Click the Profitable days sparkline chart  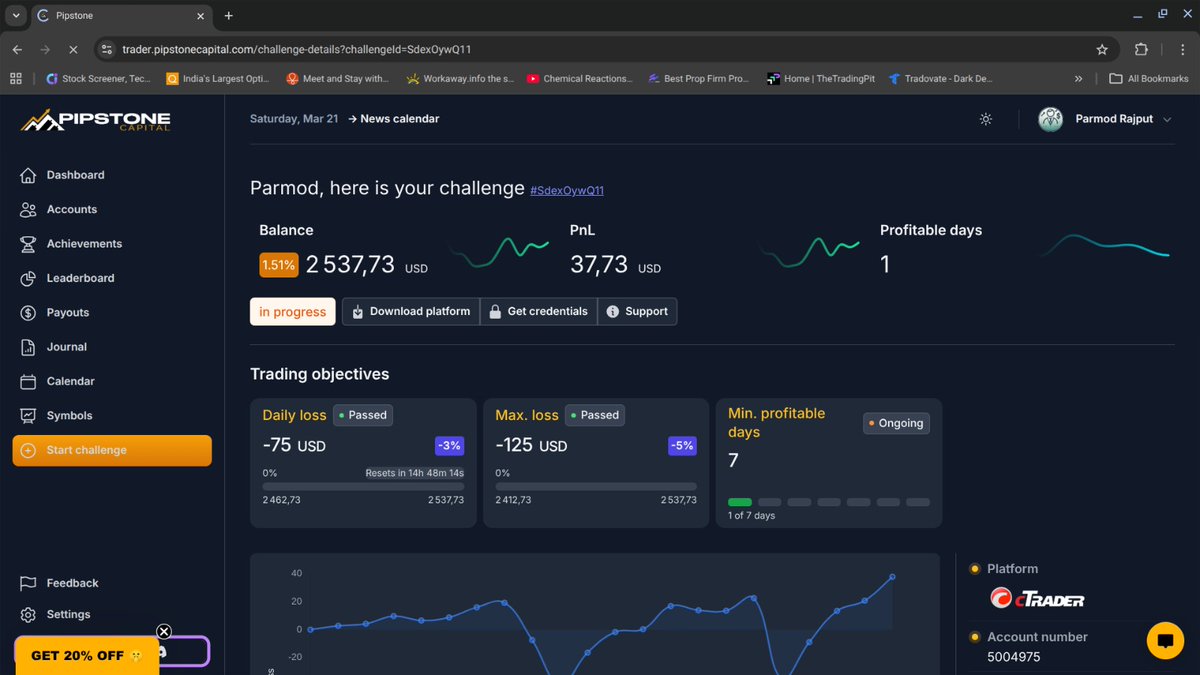[x=1104, y=246]
